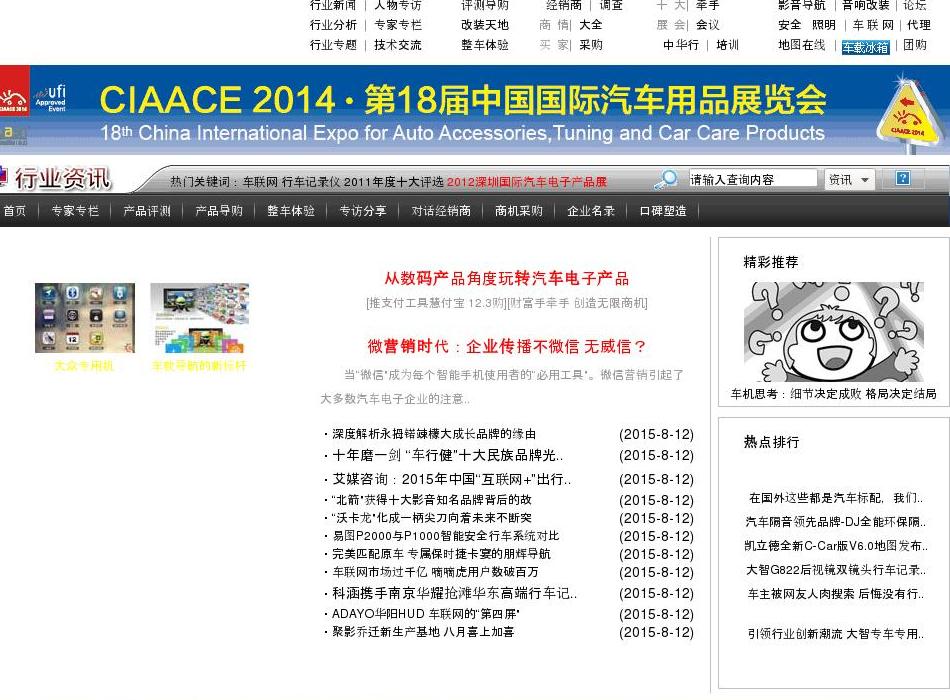This screenshot has height=700, width=950.
Task: Click the blue question mark help icon
Action: tap(903, 178)
